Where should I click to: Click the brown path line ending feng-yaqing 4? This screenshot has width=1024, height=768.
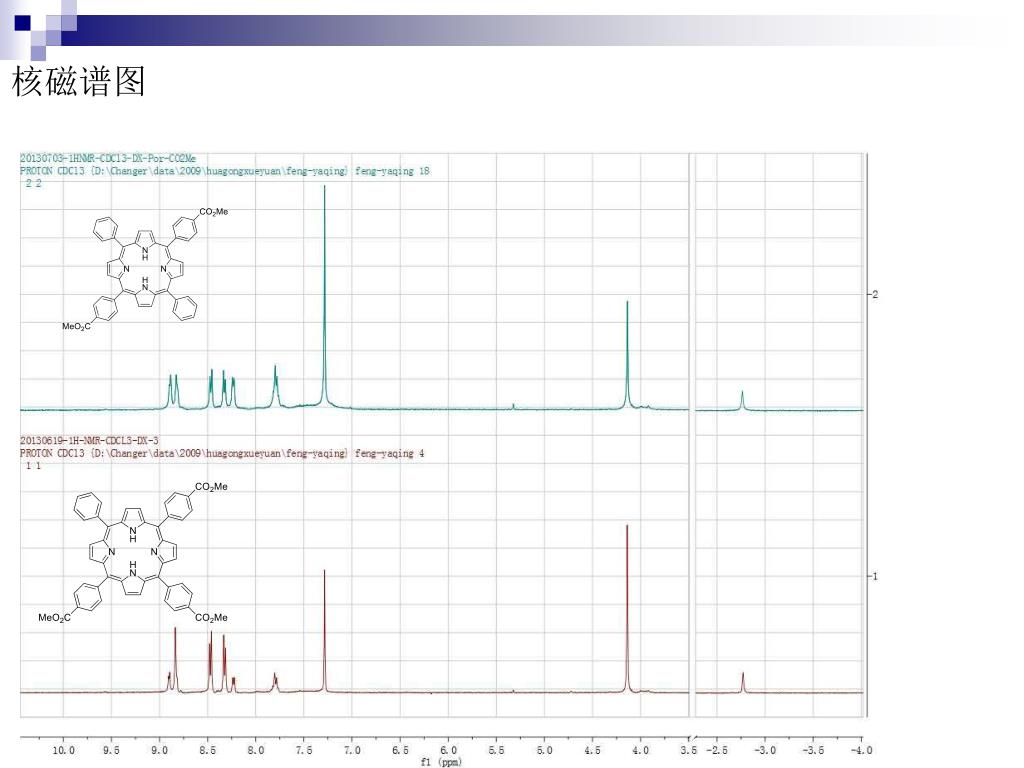pyautogui.click(x=222, y=453)
